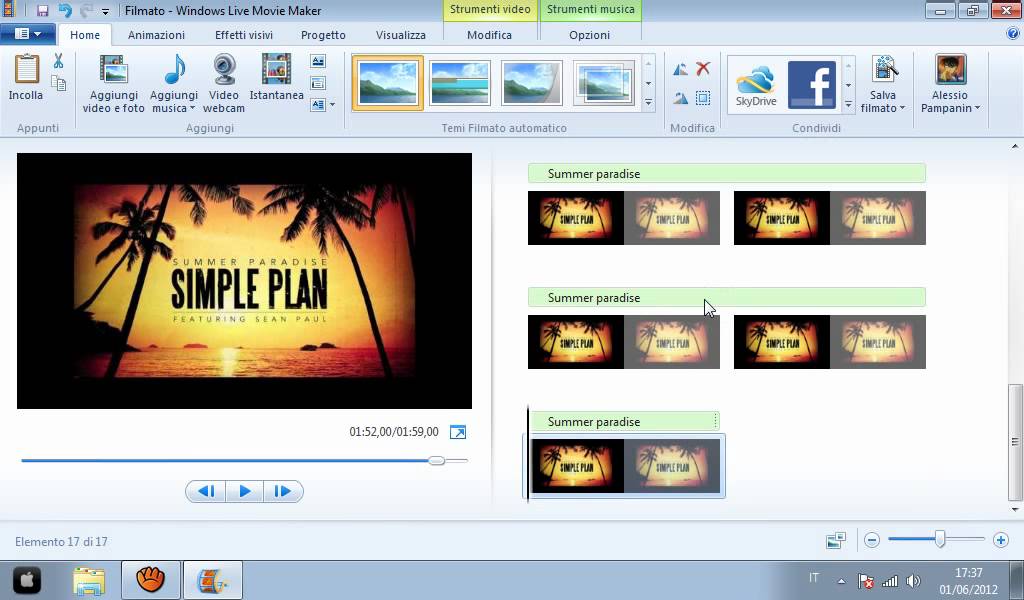
Task: Open the Alessio Pampanin account menu
Action: click(950, 84)
